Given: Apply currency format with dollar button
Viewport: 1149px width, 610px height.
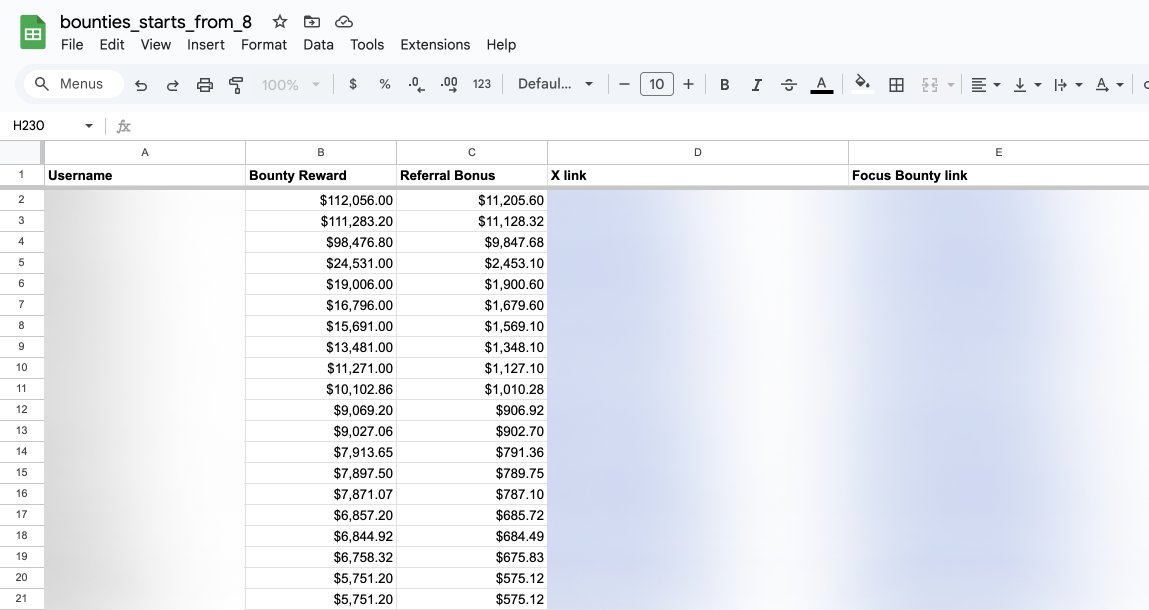Looking at the screenshot, I should [353, 84].
